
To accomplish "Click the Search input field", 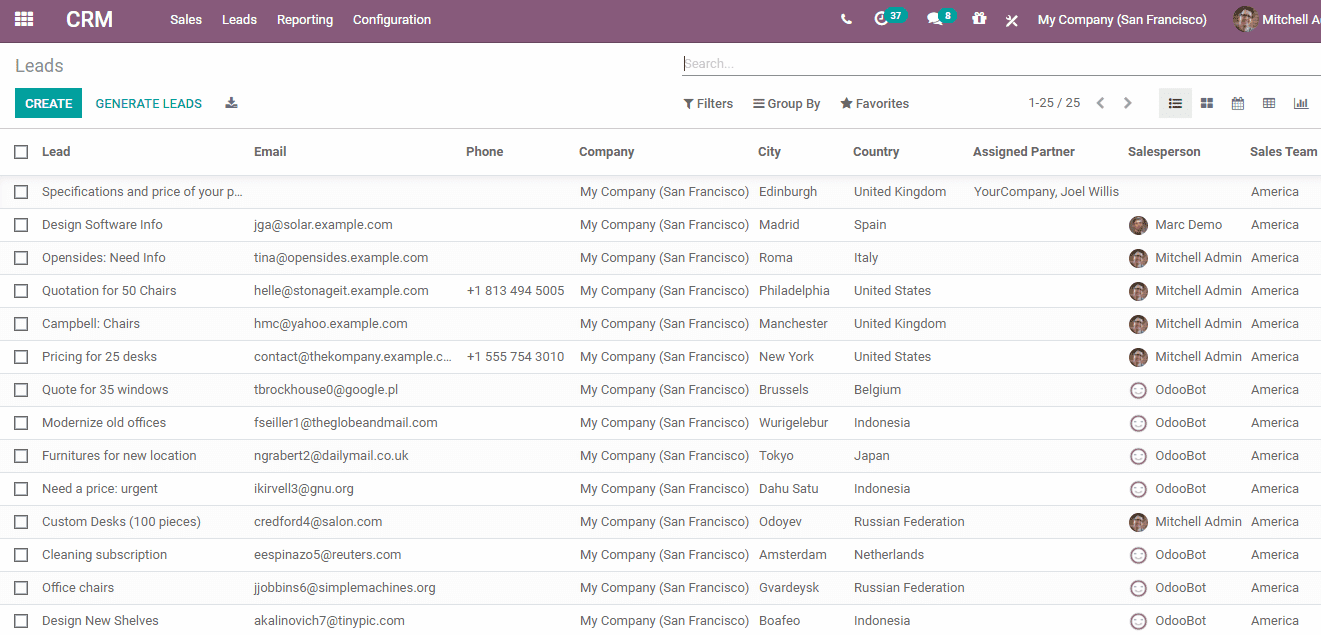I will (1001, 64).
